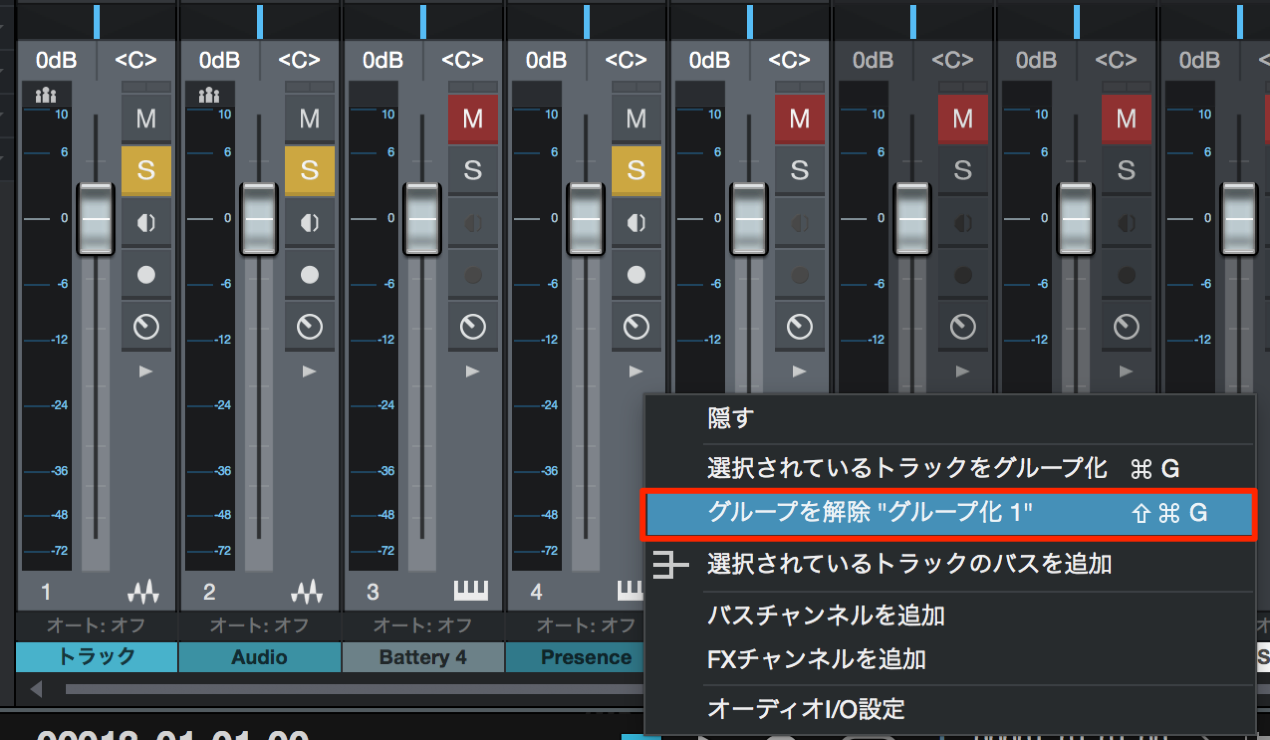Select the Audio channel name label
The height and width of the screenshot is (740, 1270).
tap(259, 657)
